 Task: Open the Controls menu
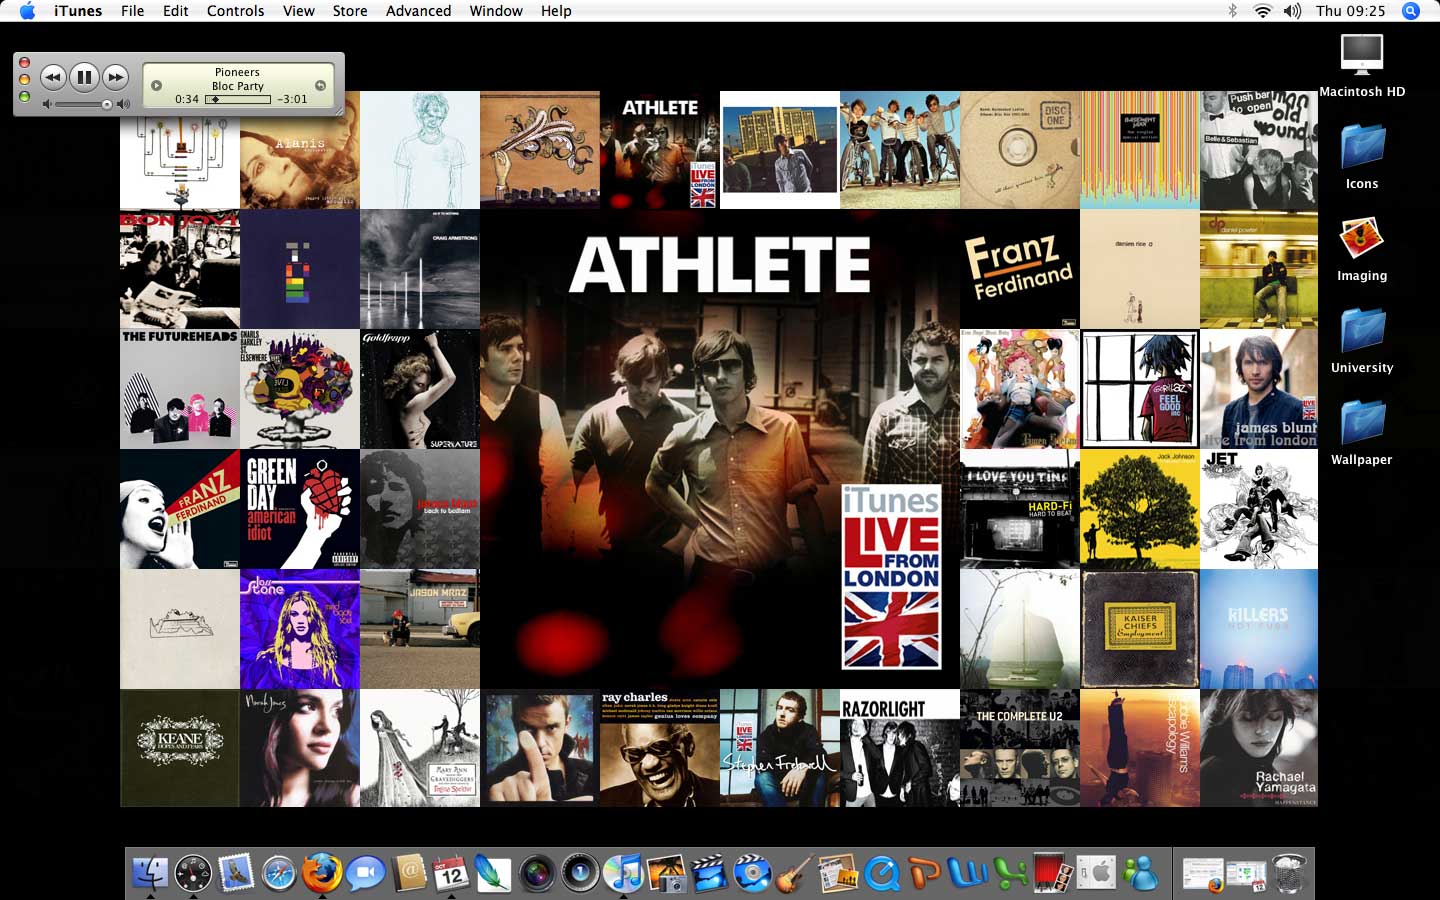236,11
